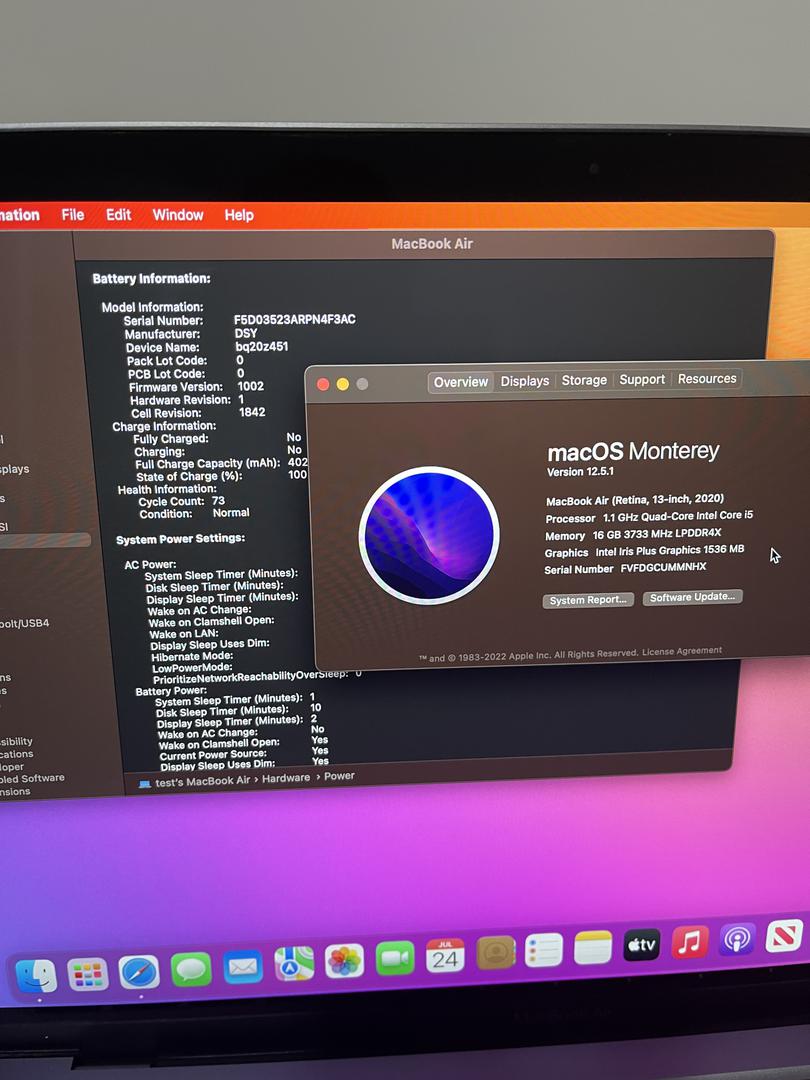Launch Safari from the Dock

(x=139, y=972)
